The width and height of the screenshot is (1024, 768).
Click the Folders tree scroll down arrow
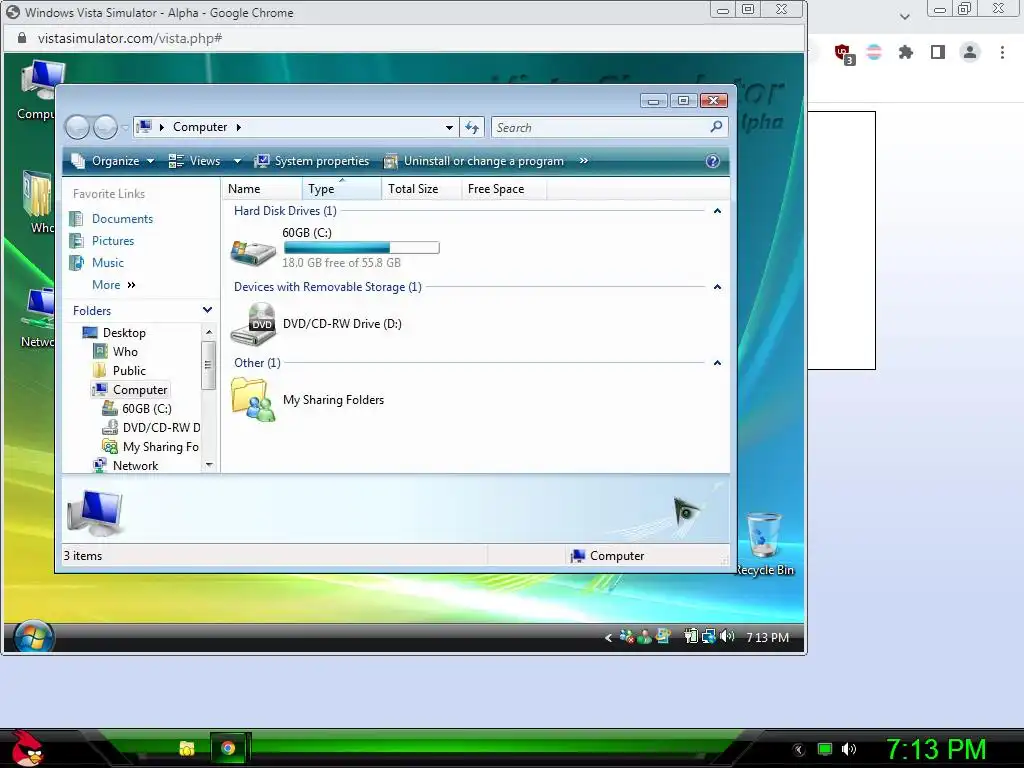click(209, 465)
